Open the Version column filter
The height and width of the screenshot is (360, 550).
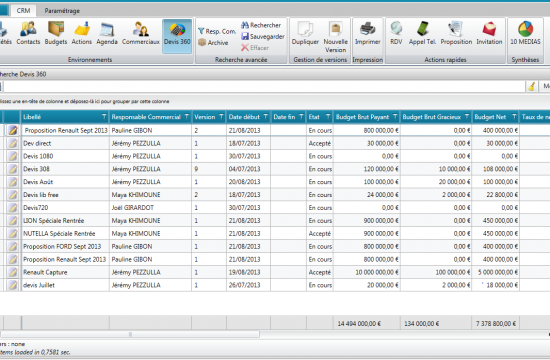click(221, 117)
